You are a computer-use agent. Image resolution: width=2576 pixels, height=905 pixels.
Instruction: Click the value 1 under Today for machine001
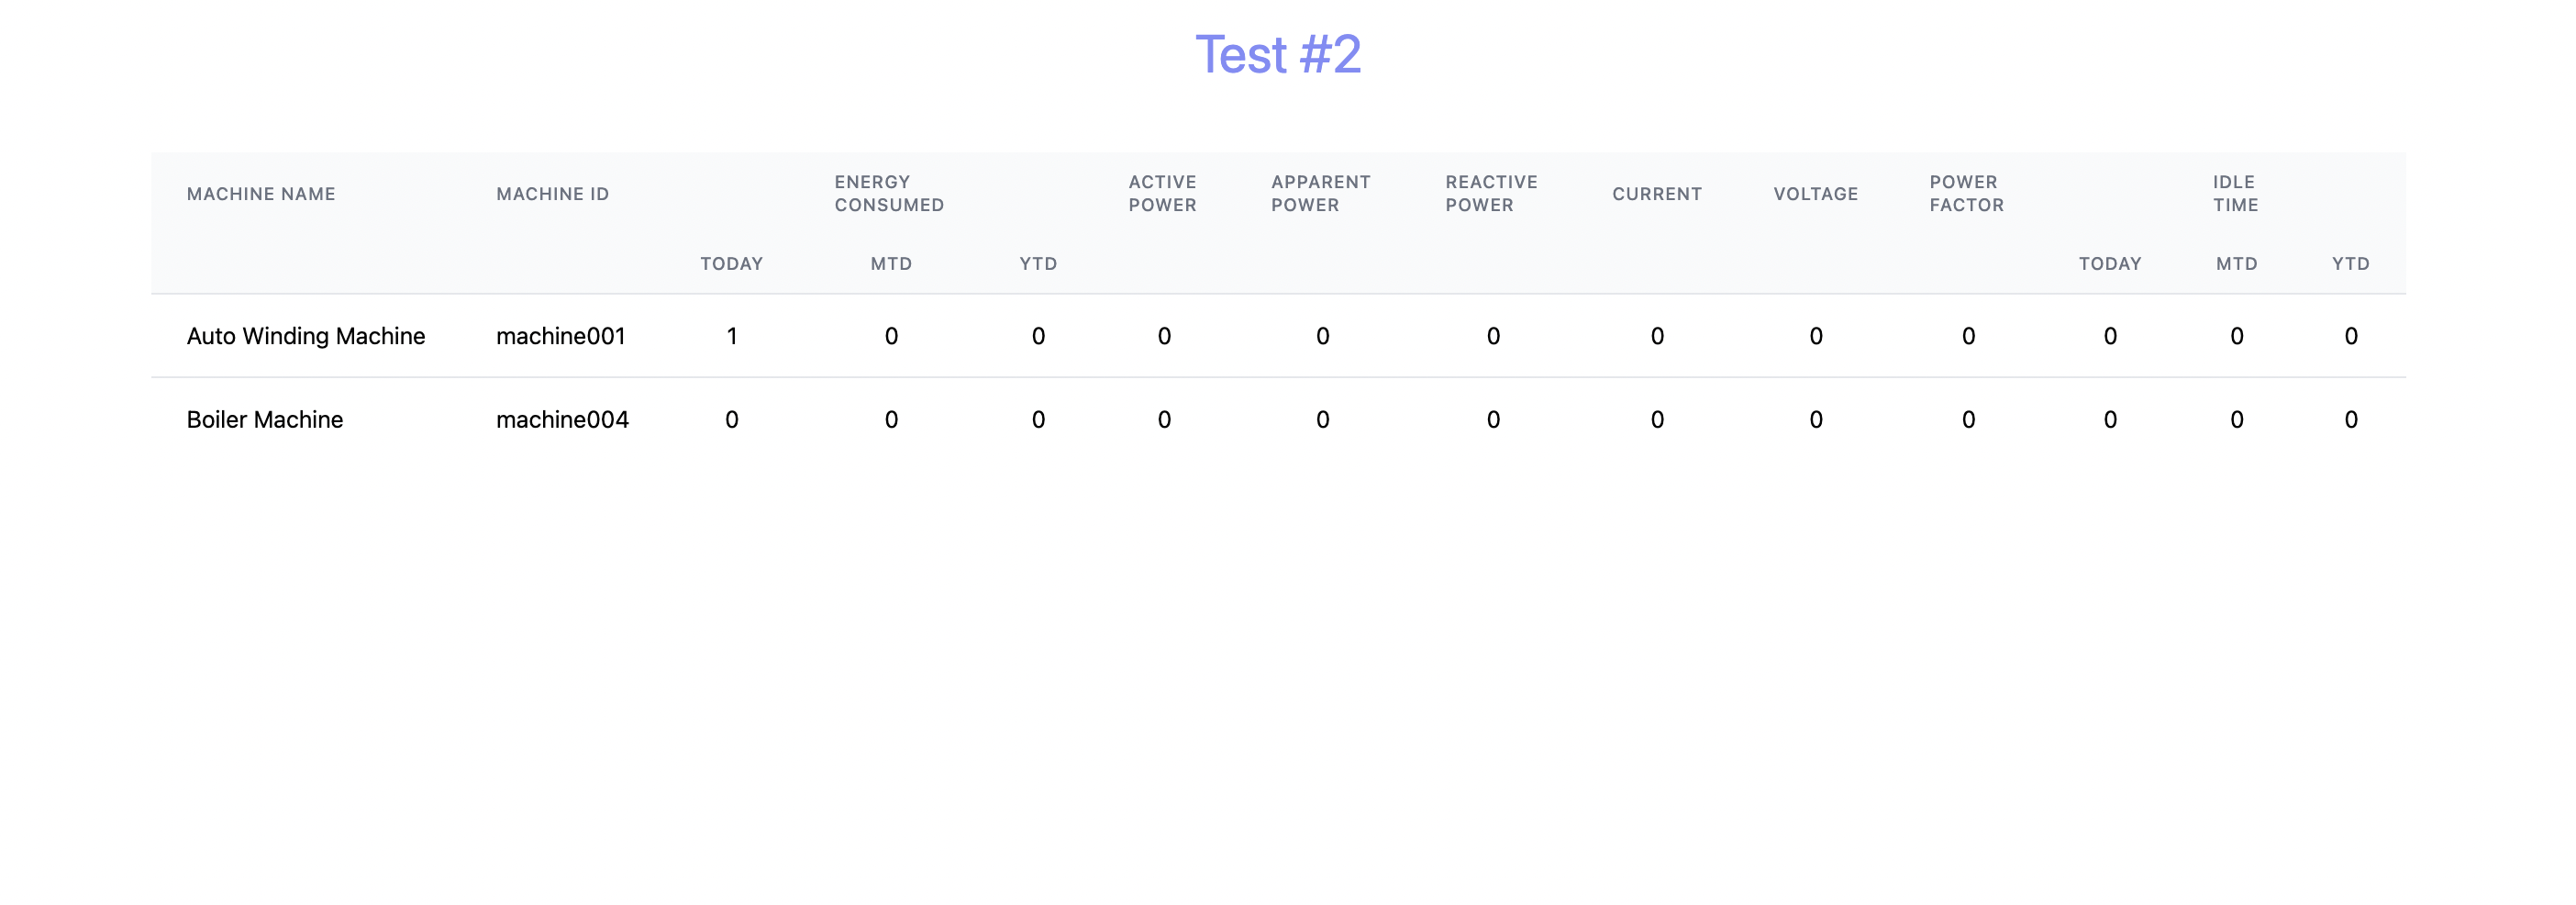[731, 336]
